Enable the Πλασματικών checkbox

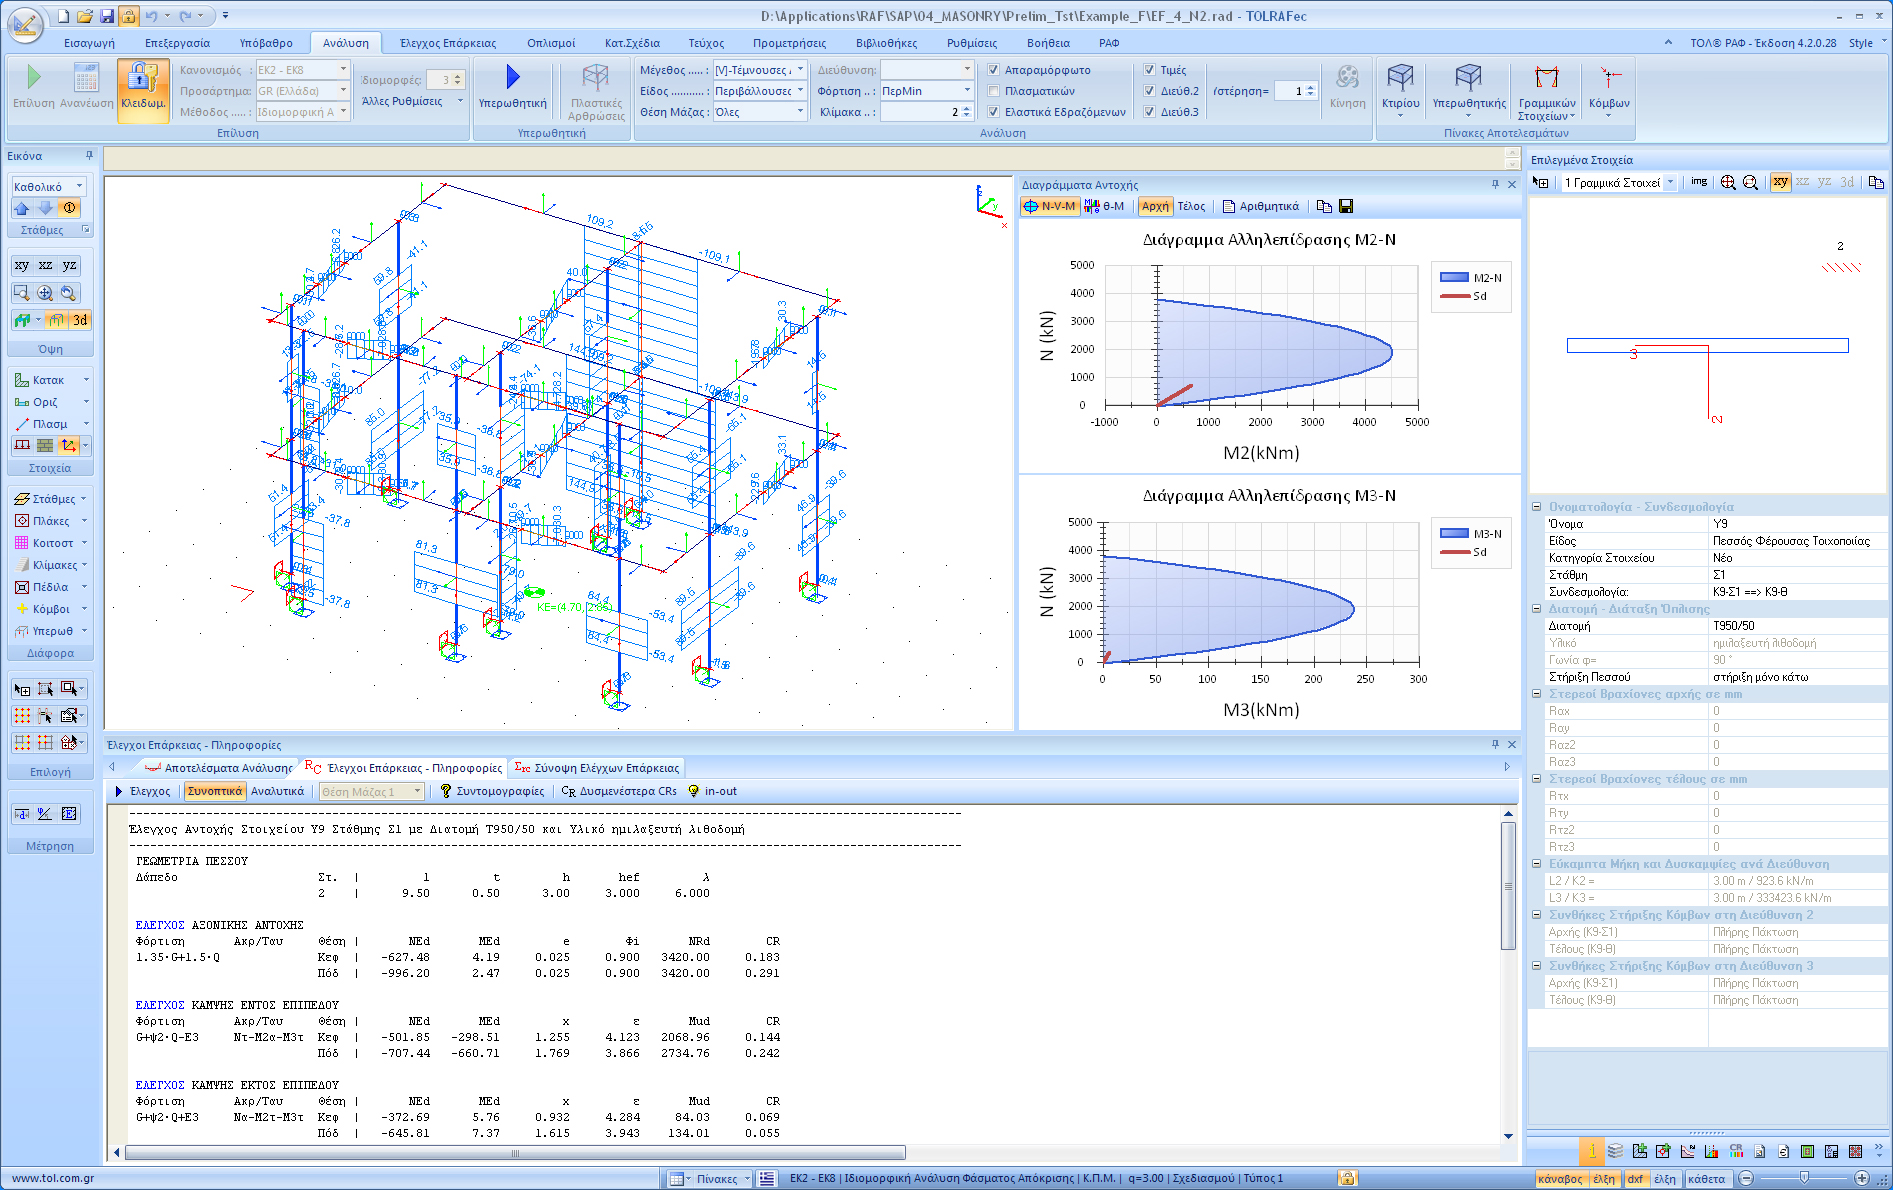[993, 91]
